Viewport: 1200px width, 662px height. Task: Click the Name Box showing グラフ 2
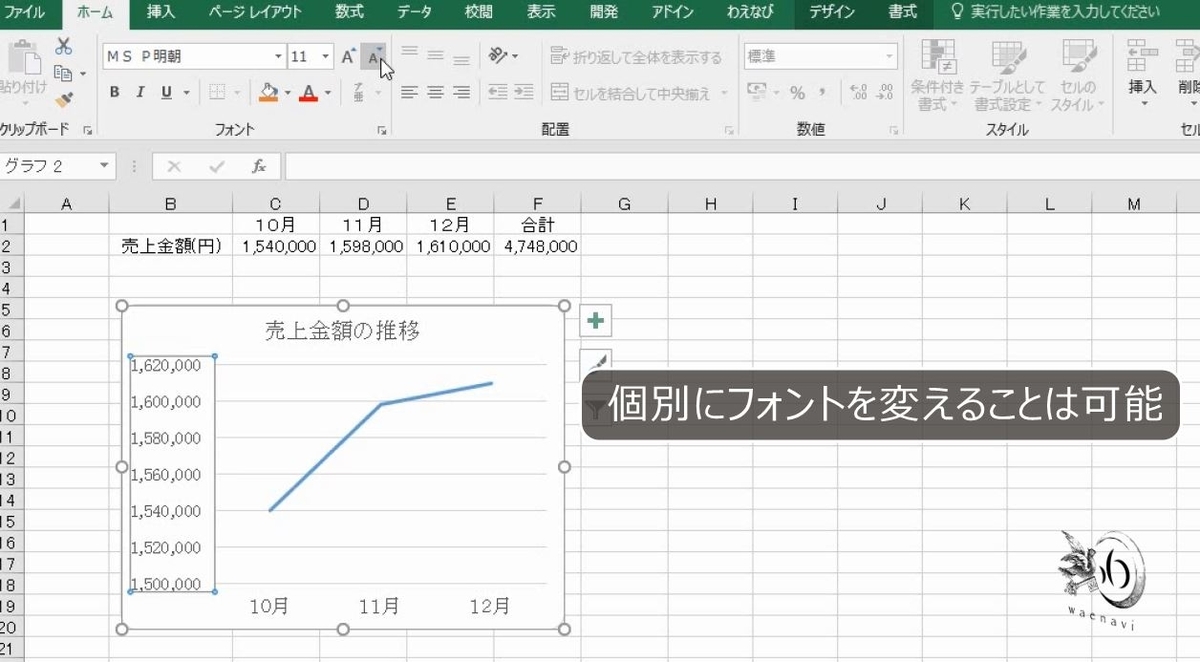pyautogui.click(x=55, y=167)
